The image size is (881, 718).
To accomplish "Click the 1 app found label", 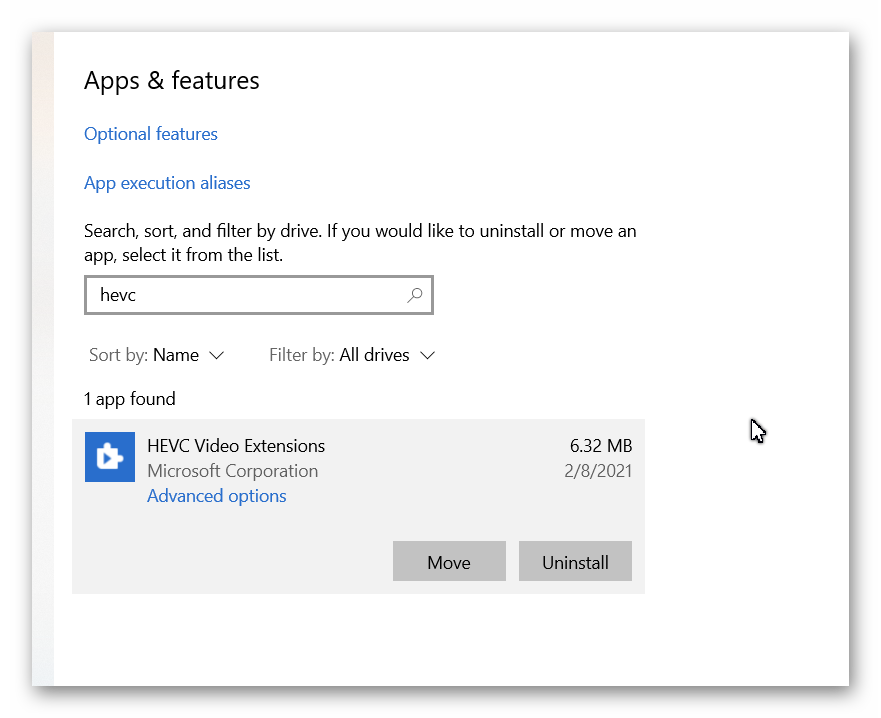I will point(130,399).
